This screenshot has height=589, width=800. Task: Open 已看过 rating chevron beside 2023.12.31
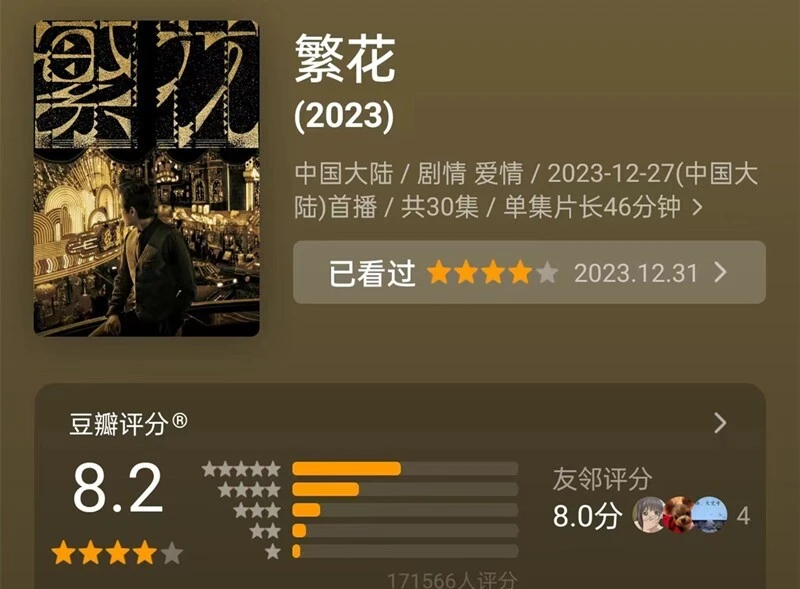point(720,272)
